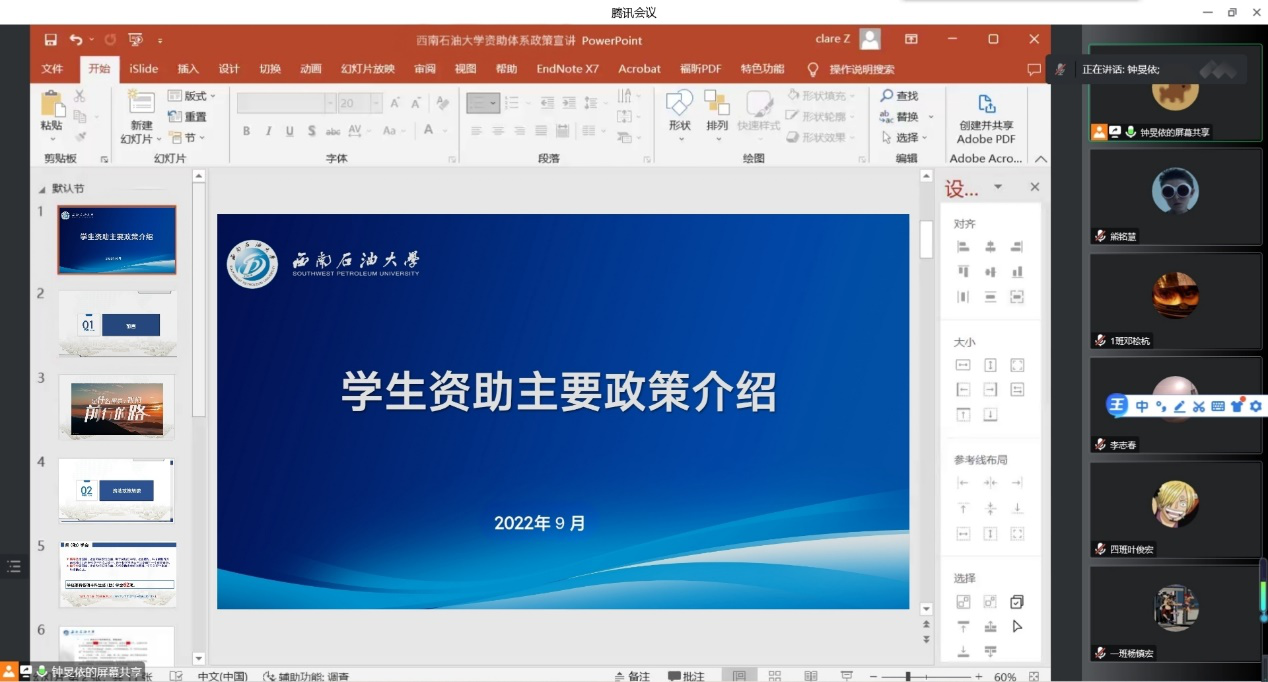1268x682 pixels.
Task: Click the accessibility (辅助功能) status entry
Action: [306, 677]
